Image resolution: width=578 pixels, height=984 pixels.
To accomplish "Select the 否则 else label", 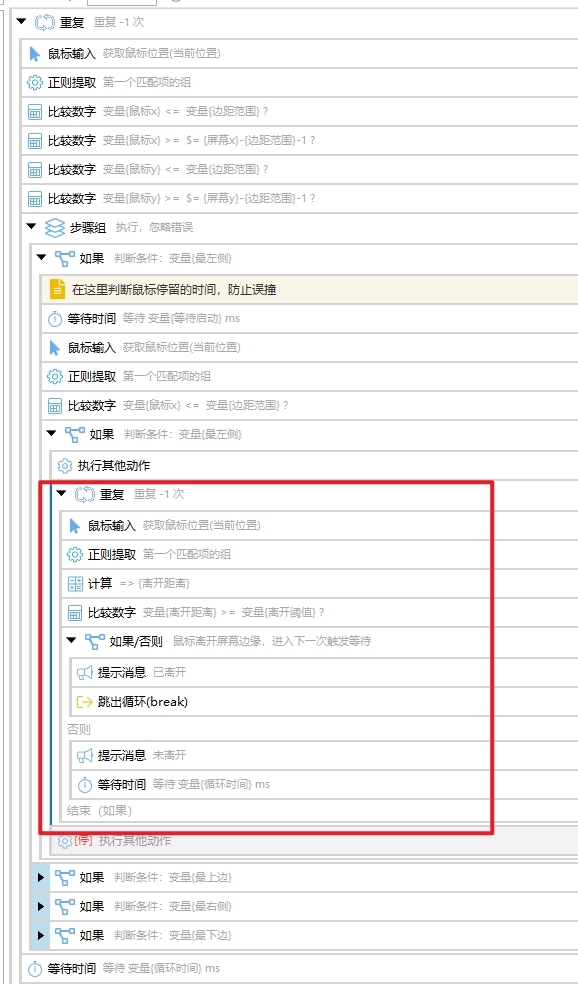I will (x=78, y=729).
